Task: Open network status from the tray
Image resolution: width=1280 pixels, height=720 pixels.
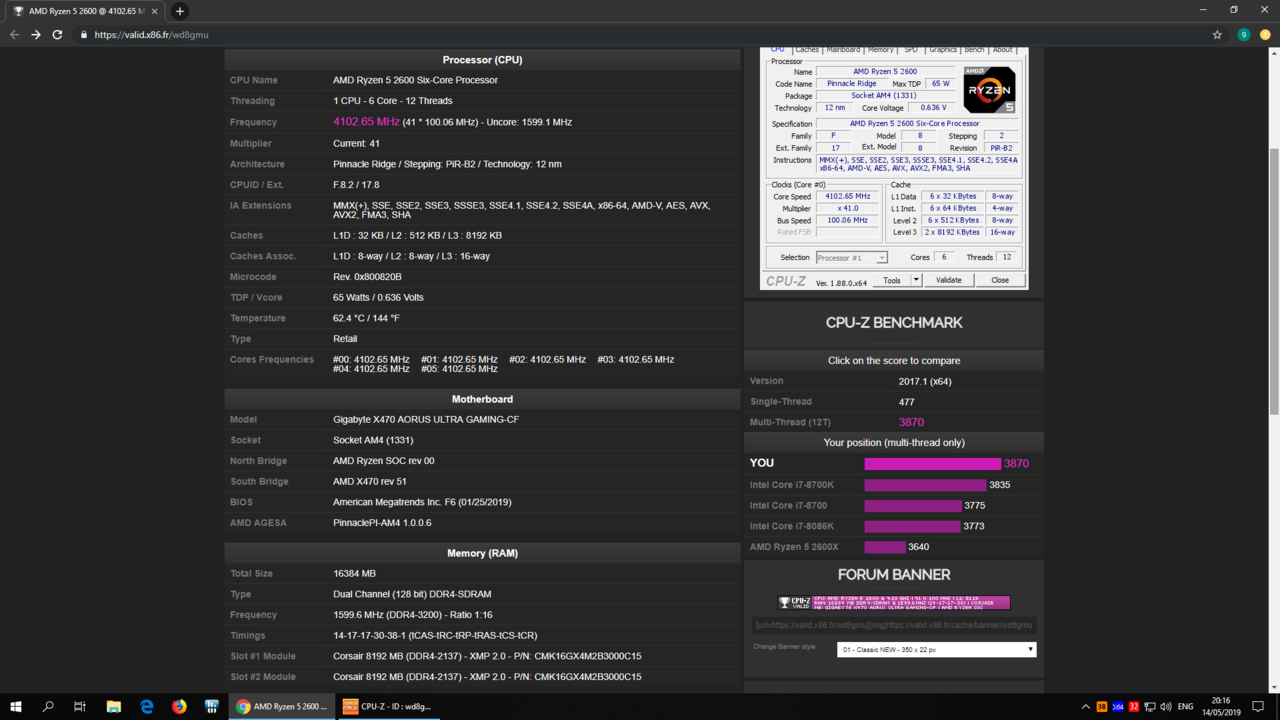Action: (1150, 707)
